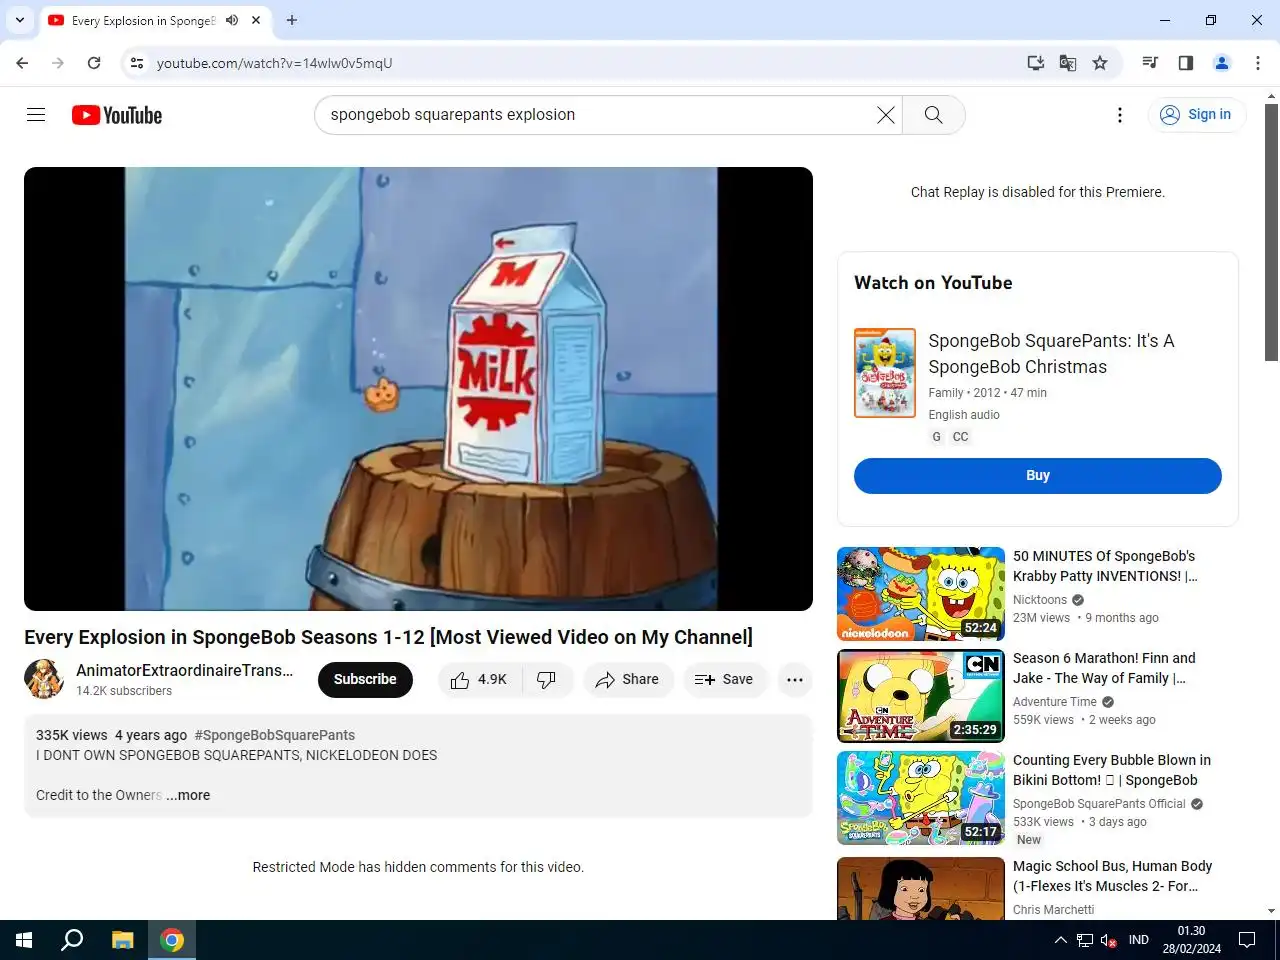Screen dimensions: 1280x960
Task: Go to the YouTube home logo
Action: coord(117,115)
